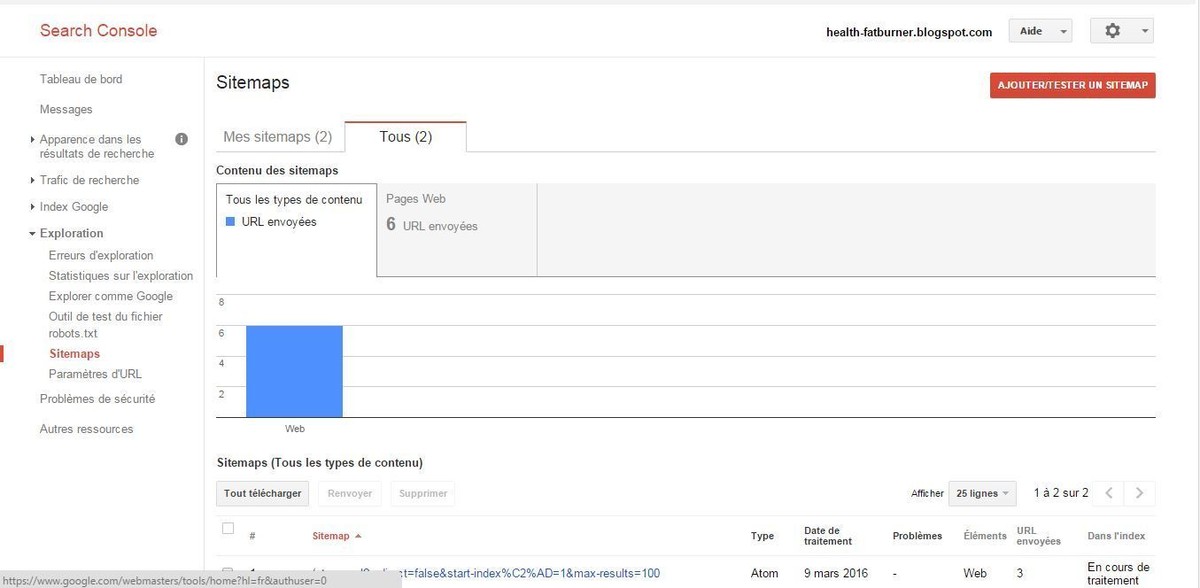Click the Search Console logo
Viewport: 1200px width, 588px height.
coord(98,31)
